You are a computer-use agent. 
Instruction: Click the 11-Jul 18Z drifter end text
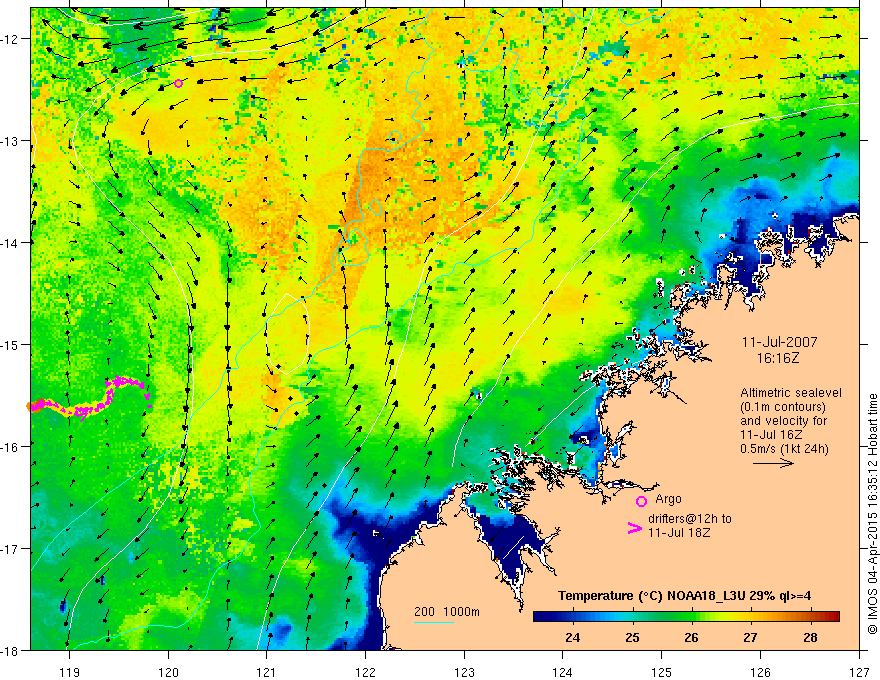coord(679,533)
